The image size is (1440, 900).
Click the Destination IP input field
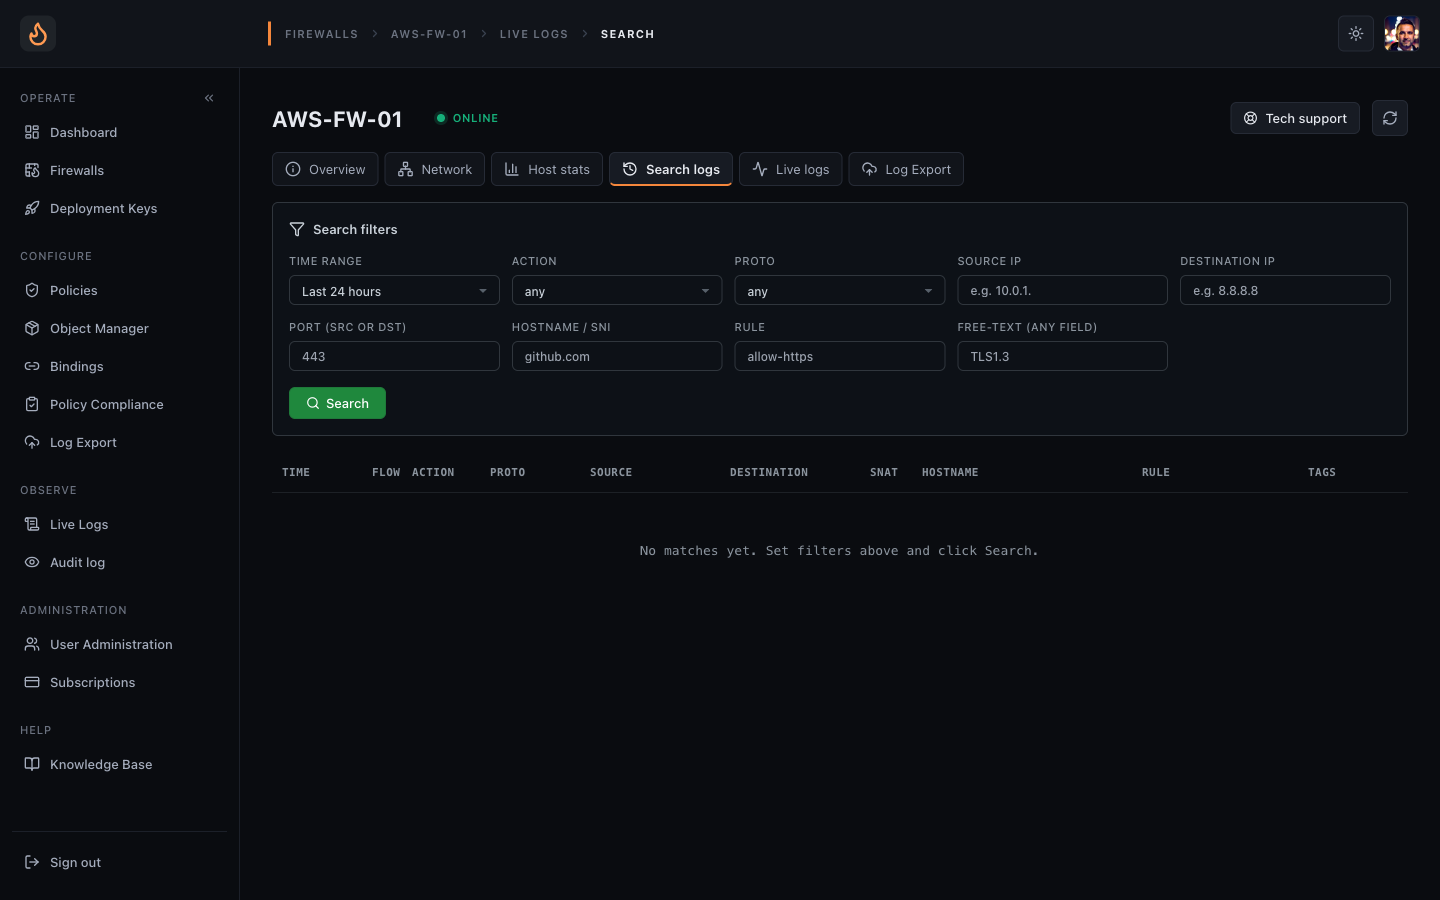1285,290
